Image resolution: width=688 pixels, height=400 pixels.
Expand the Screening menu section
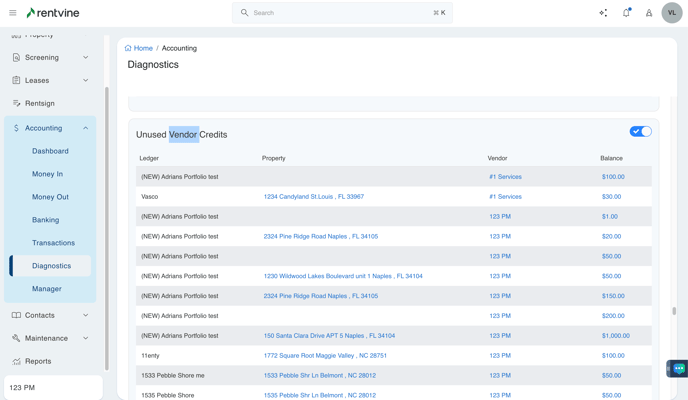click(85, 57)
